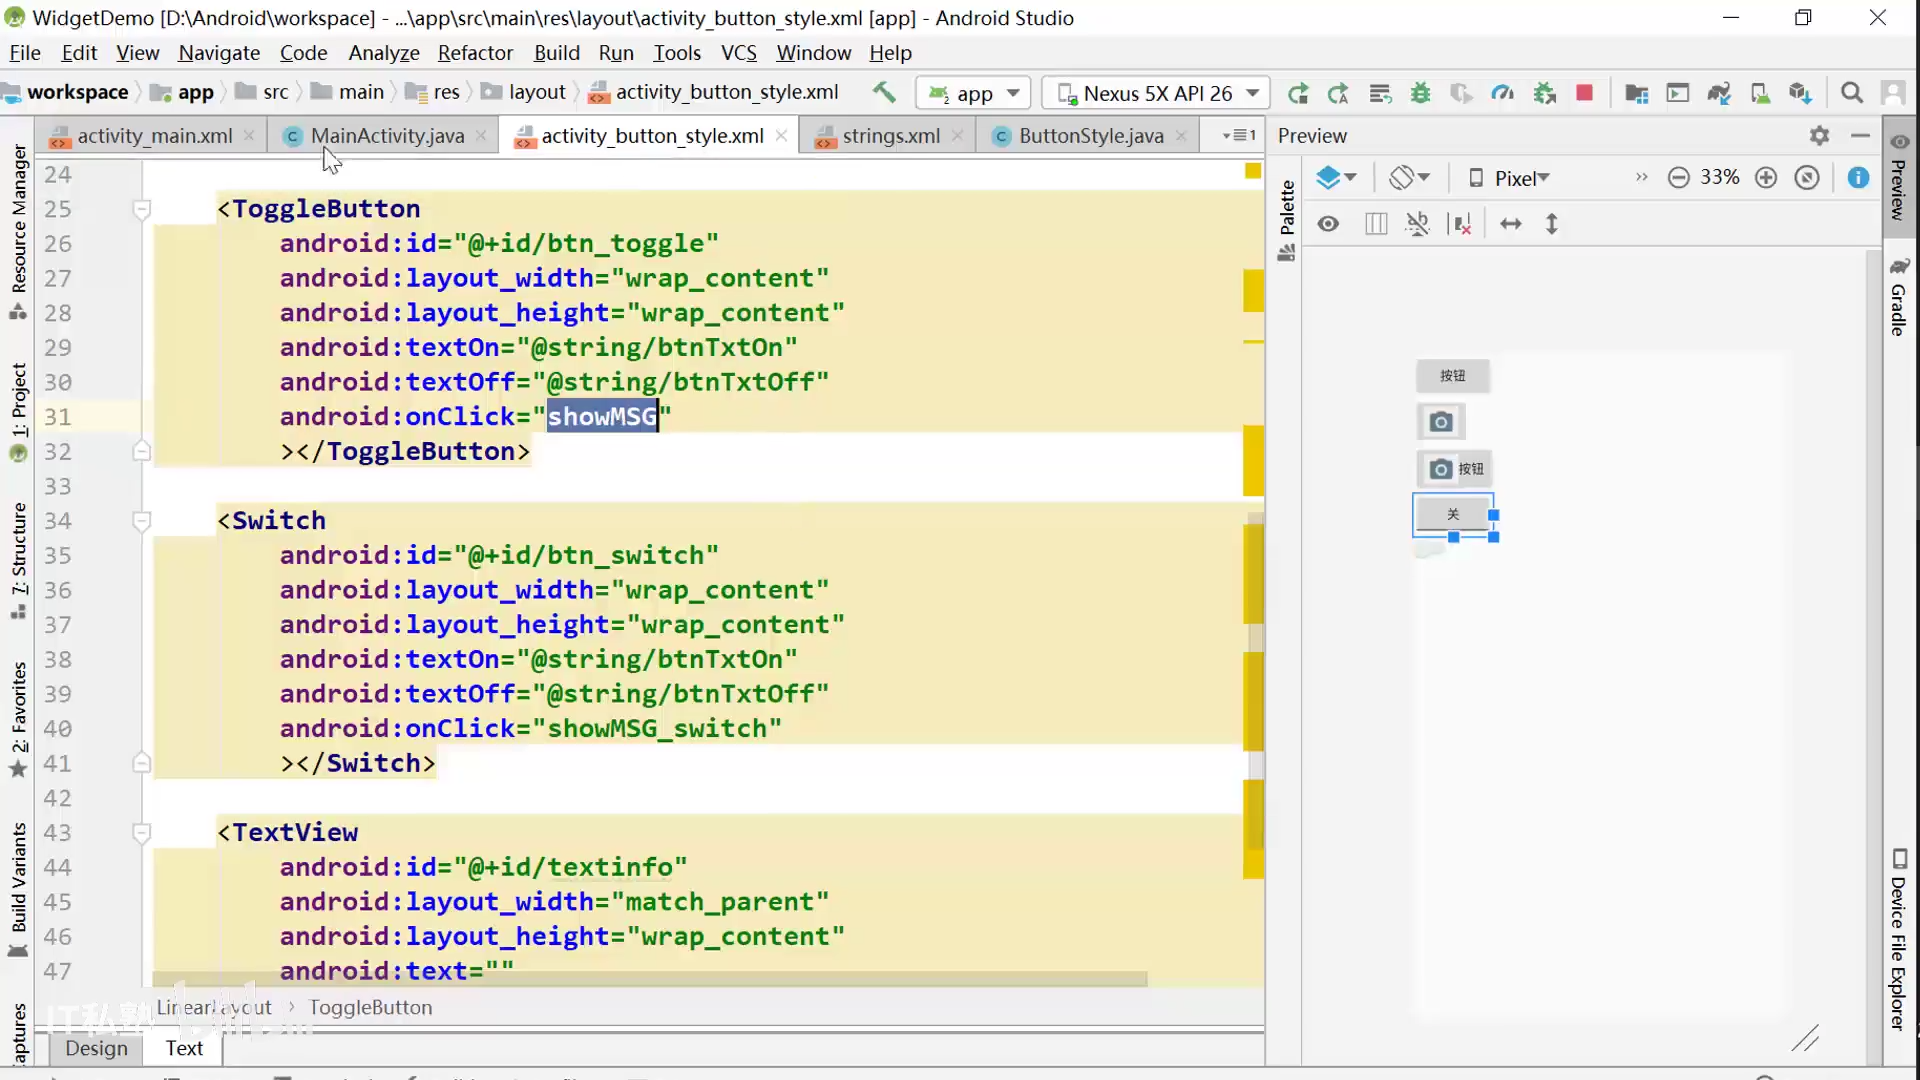This screenshot has height=1080, width=1920.
Task: Open the Pixel device selector in Preview
Action: click(x=1510, y=178)
